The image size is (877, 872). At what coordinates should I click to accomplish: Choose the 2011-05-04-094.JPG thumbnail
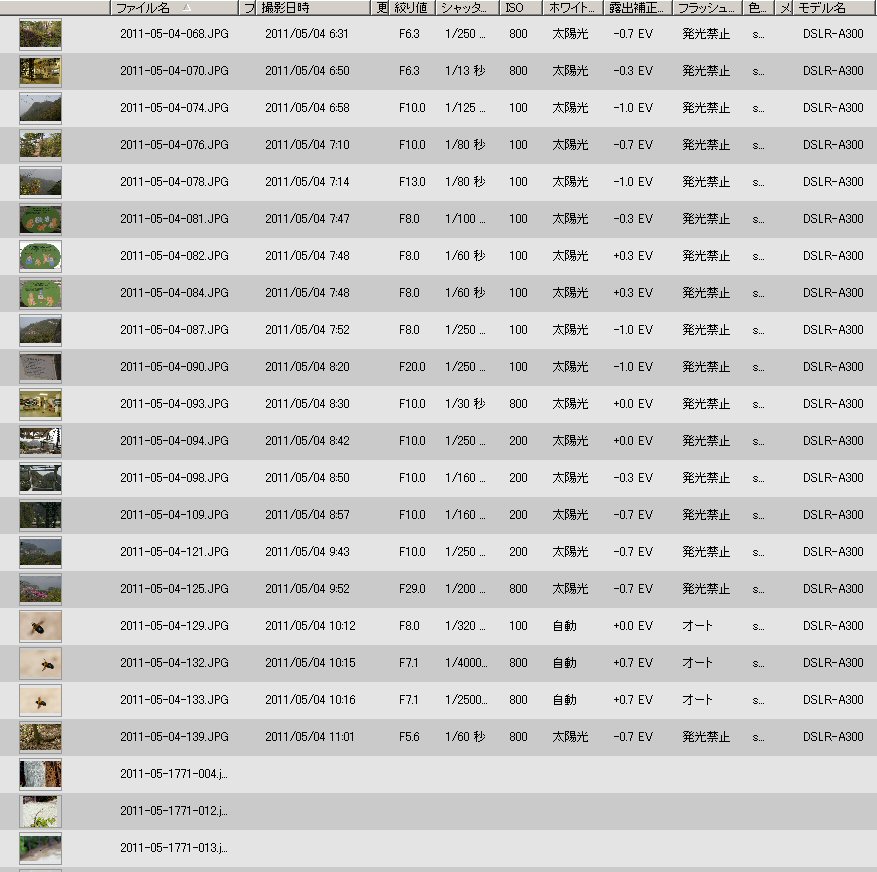(40, 441)
